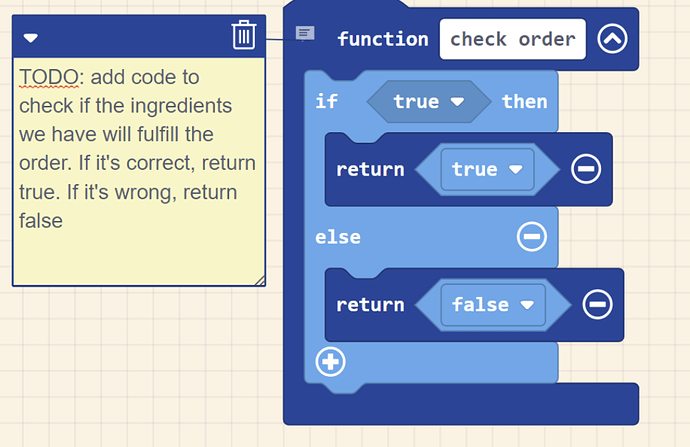Select the return label below the else branch

pyautogui.click(x=370, y=305)
